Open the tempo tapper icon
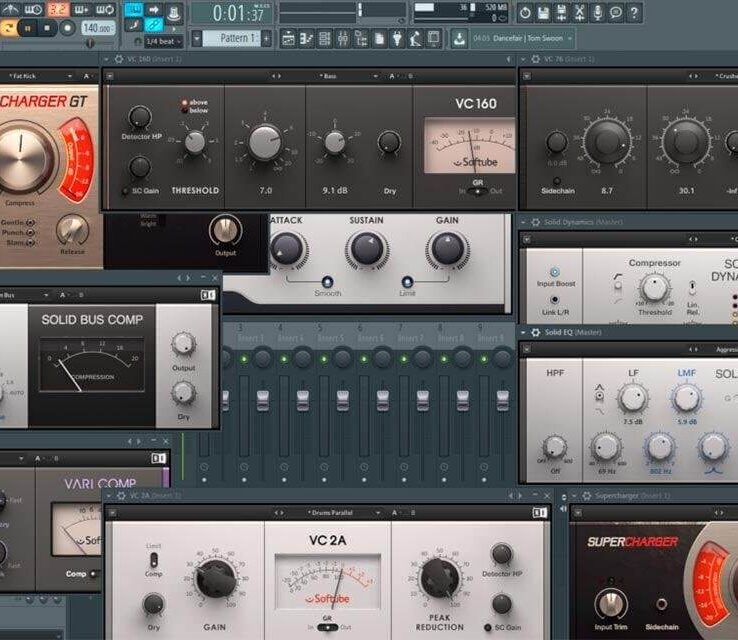 point(416,39)
